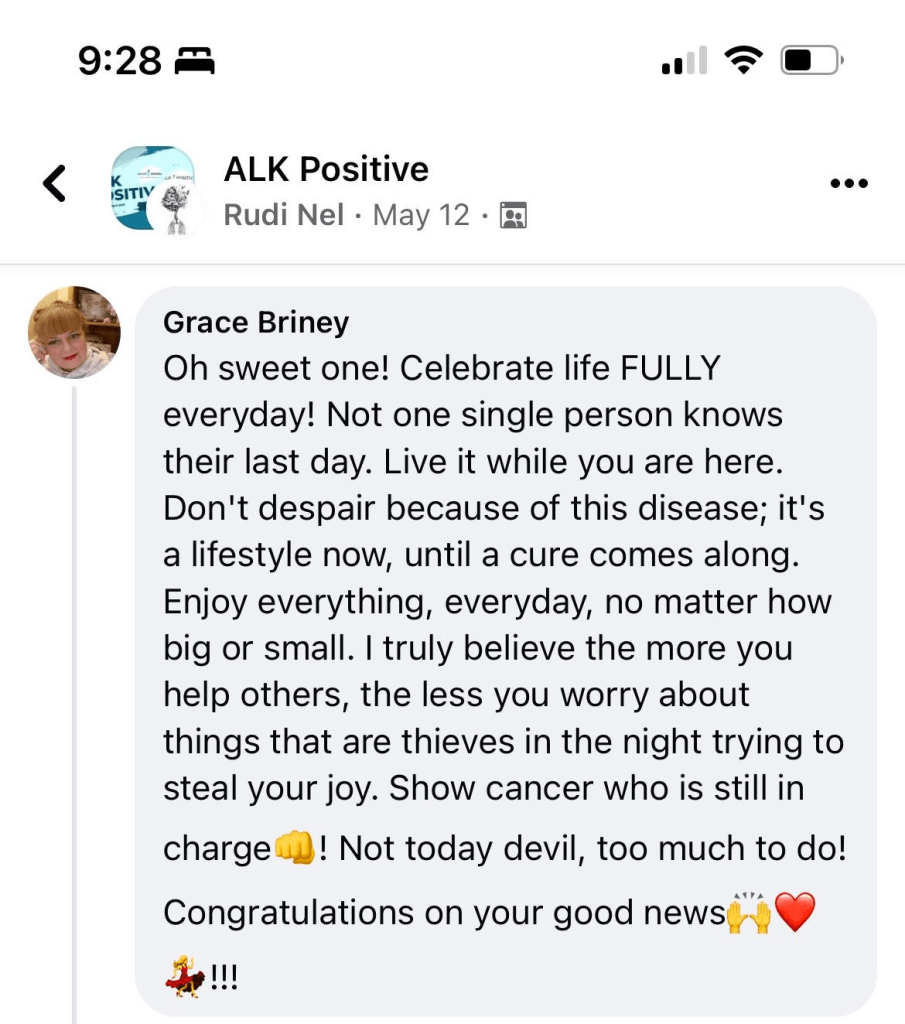
Task: Open Rudi Nel's profile name
Action: pos(284,215)
